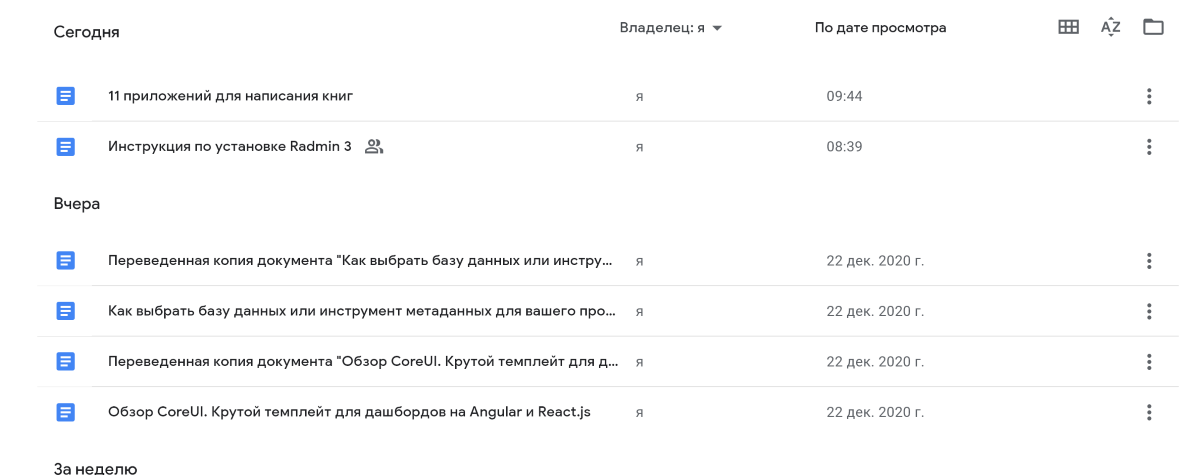Click the 'По дате просмотра' column header
The image size is (1200, 475).
[880, 29]
